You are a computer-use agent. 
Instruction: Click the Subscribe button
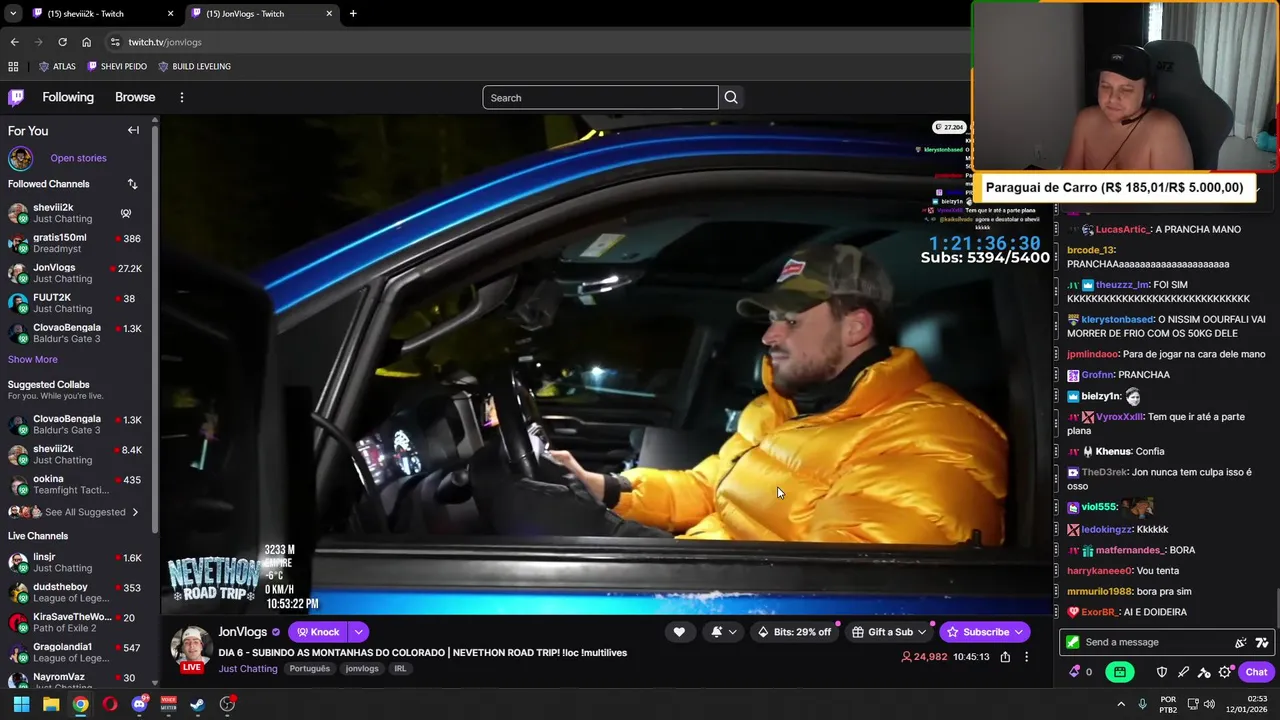point(984,632)
